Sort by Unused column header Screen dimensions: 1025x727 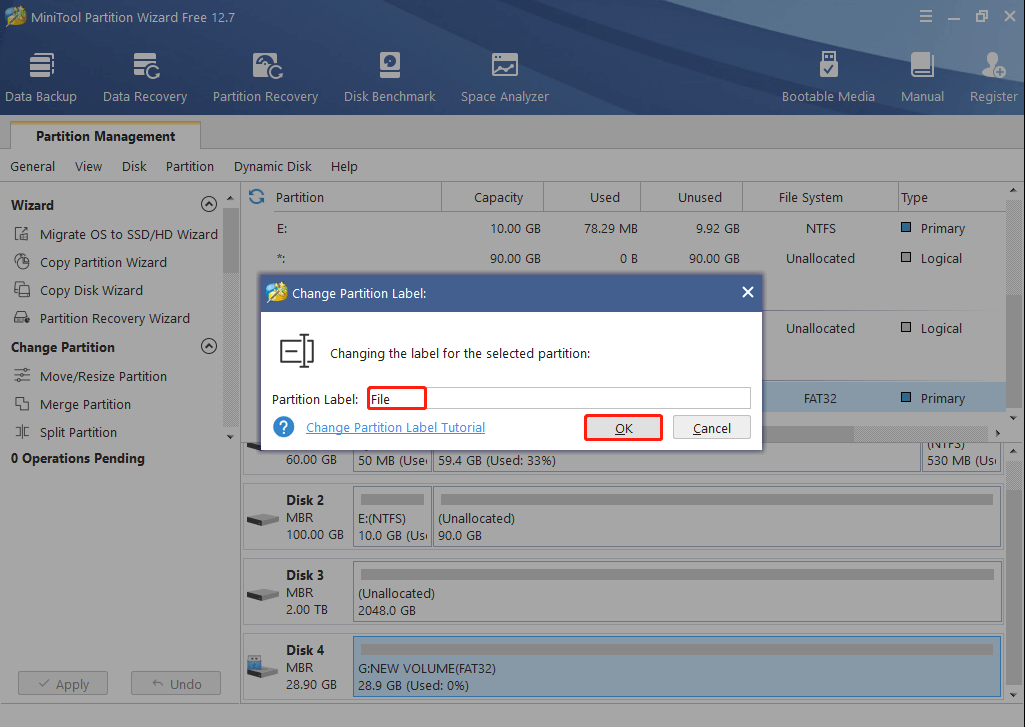pos(692,197)
